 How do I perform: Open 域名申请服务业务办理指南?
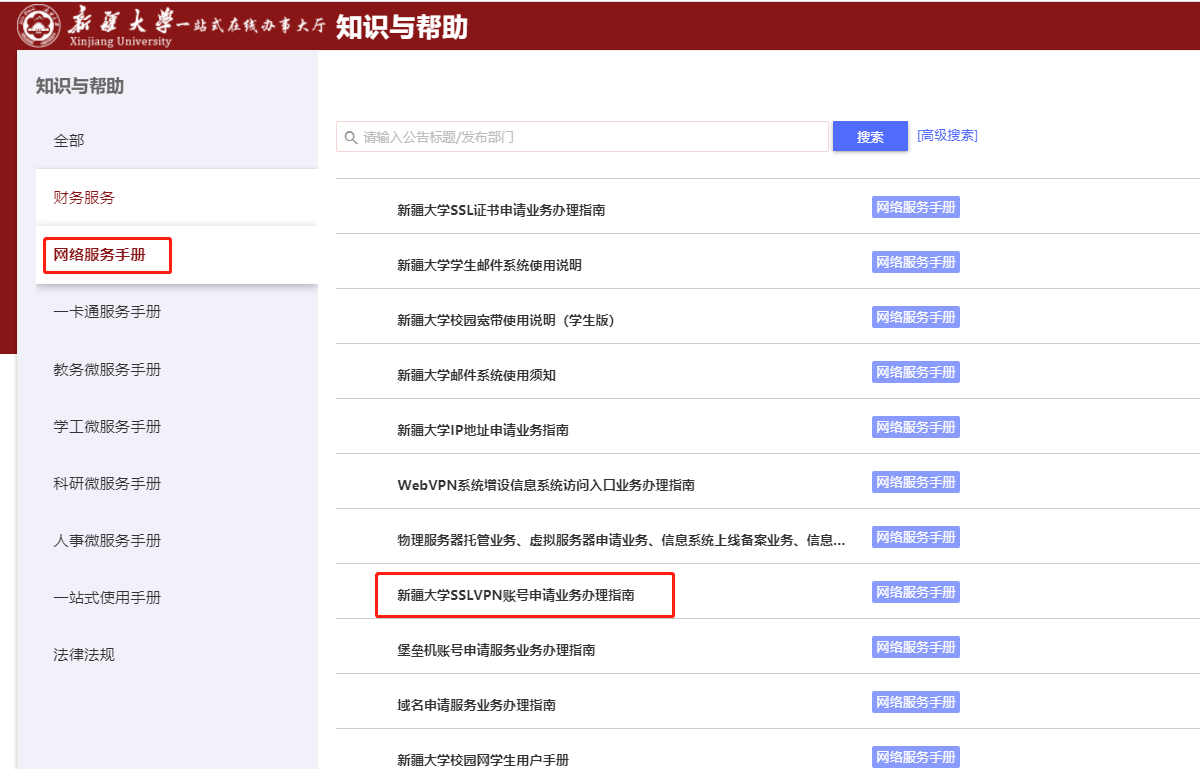[476, 705]
